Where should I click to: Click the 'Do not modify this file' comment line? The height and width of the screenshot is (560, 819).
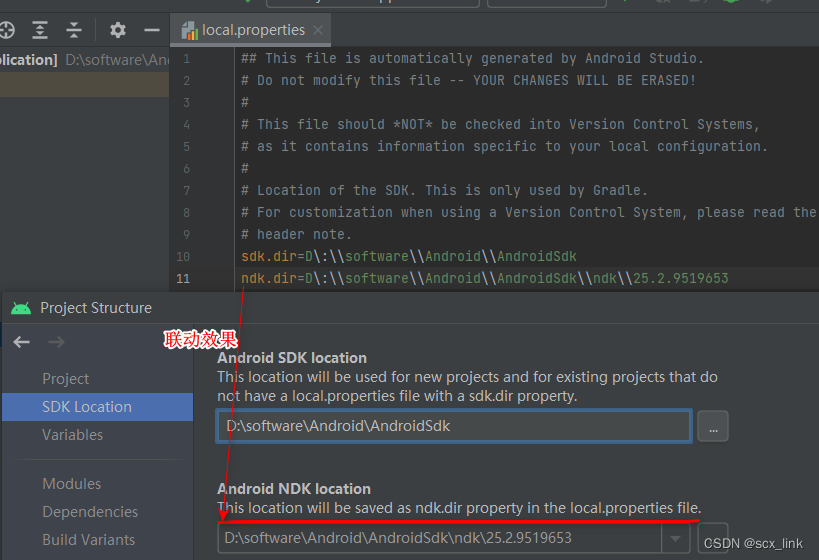(468, 80)
